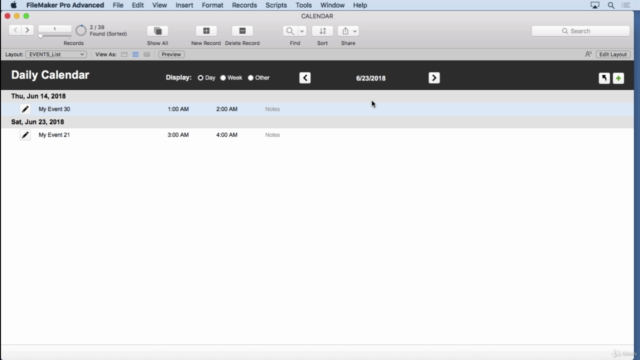
Task: Open the Sort records dialog
Action: click(x=322, y=31)
